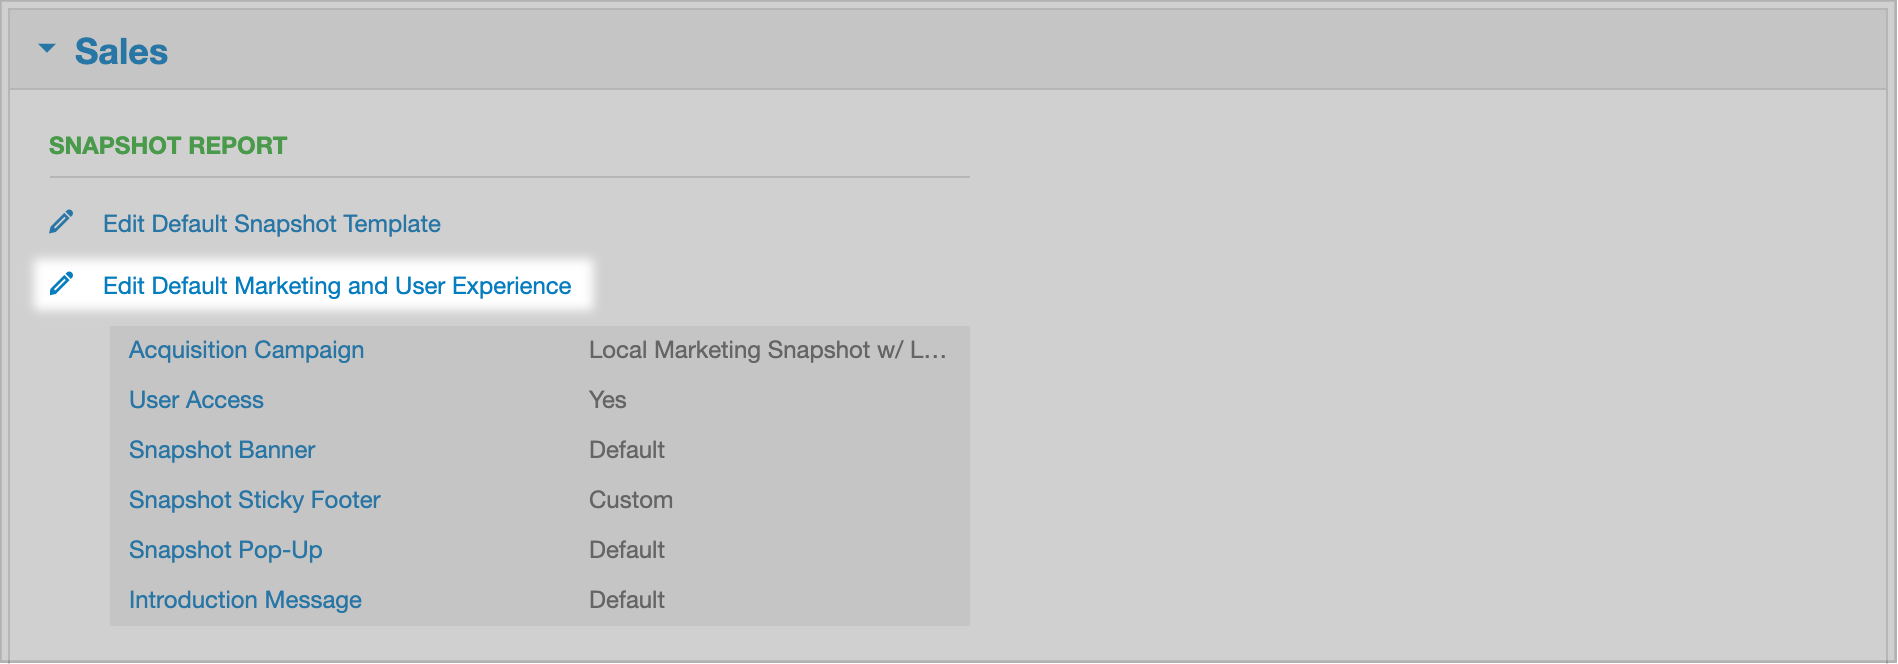This screenshot has height=664, width=1898.
Task: Click the Local Marketing Snapshot campaign value
Action: (x=767, y=350)
